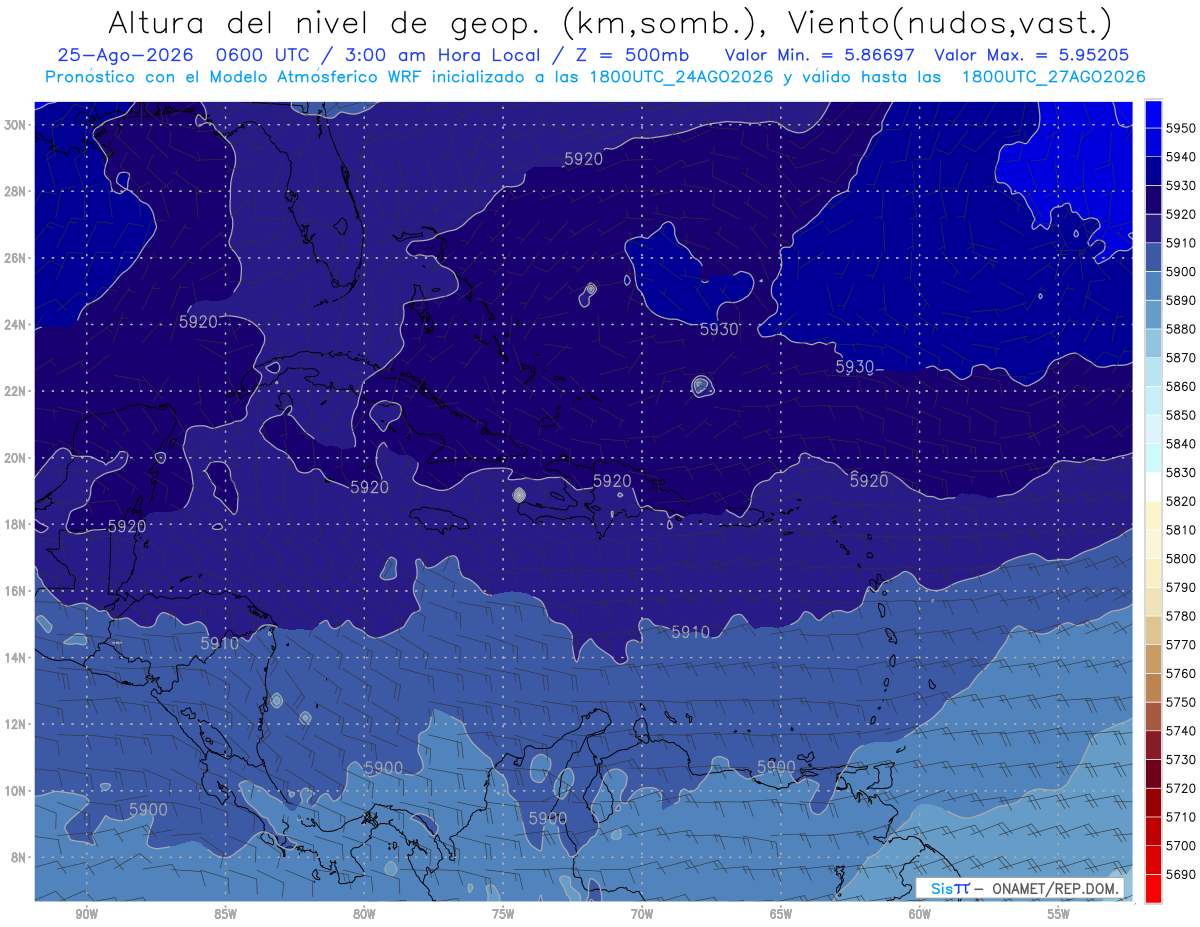
Task: Click the 5820 value in the color legend
Action: [1181, 501]
